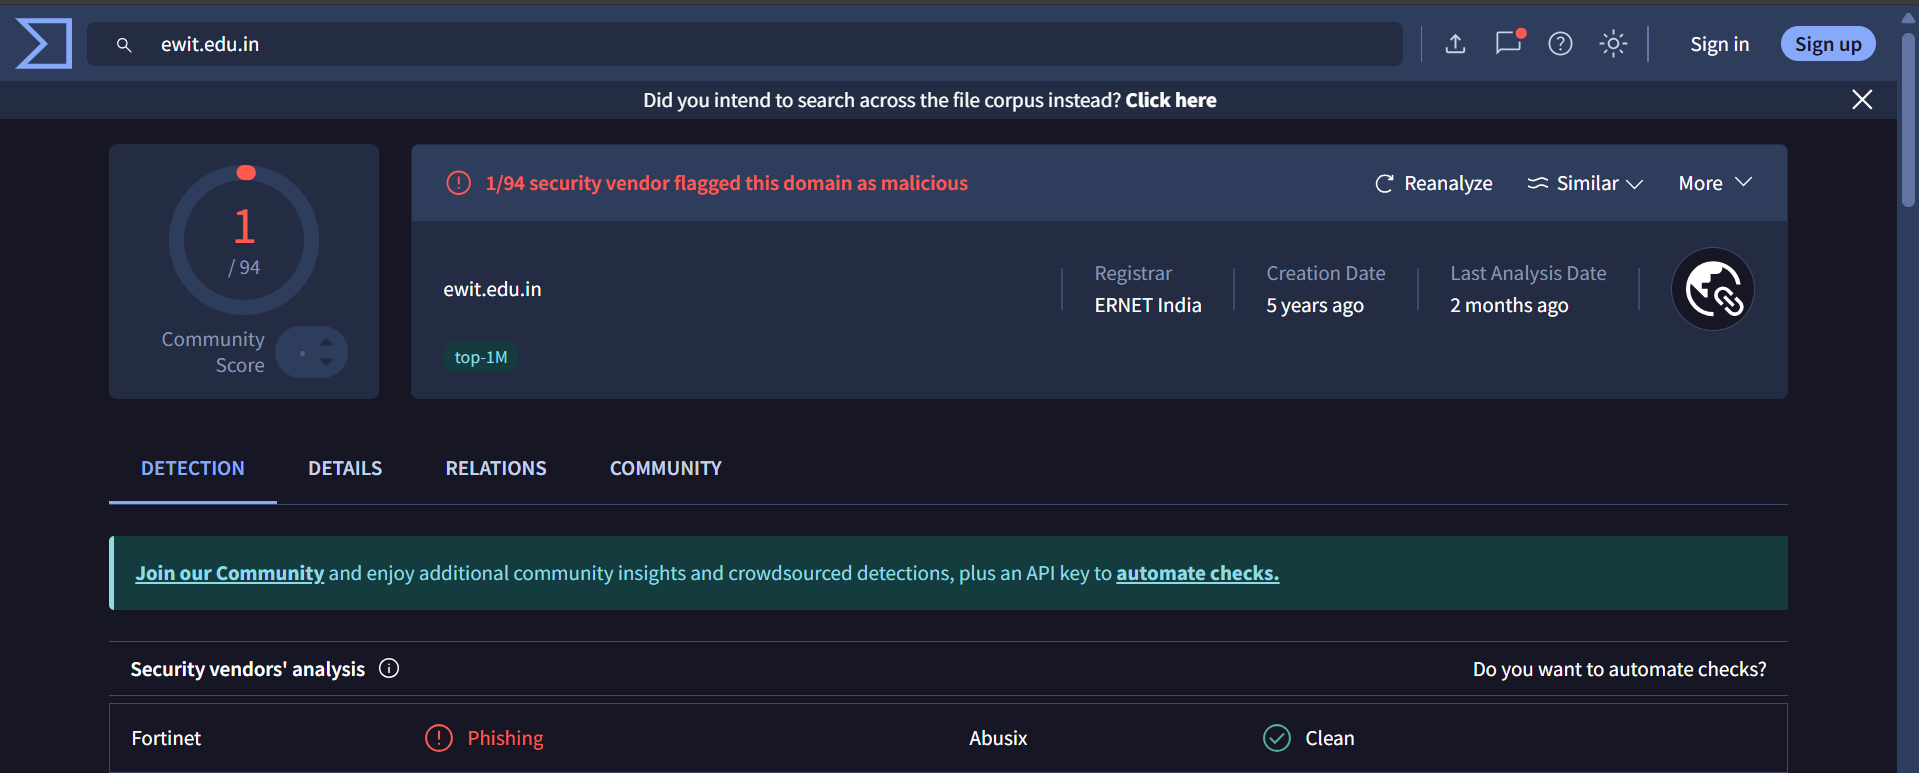The image size is (1919, 773).
Task: Click the VirusTotal sigma logo
Action: pyautogui.click(x=44, y=44)
